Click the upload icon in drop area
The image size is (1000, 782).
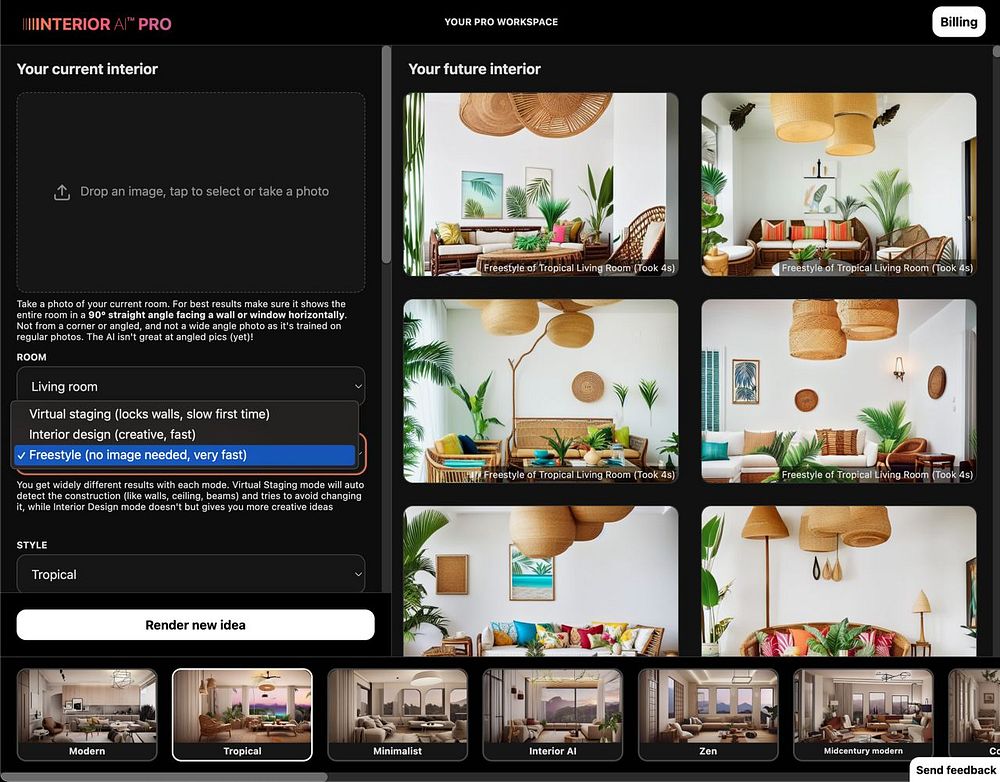click(x=62, y=192)
